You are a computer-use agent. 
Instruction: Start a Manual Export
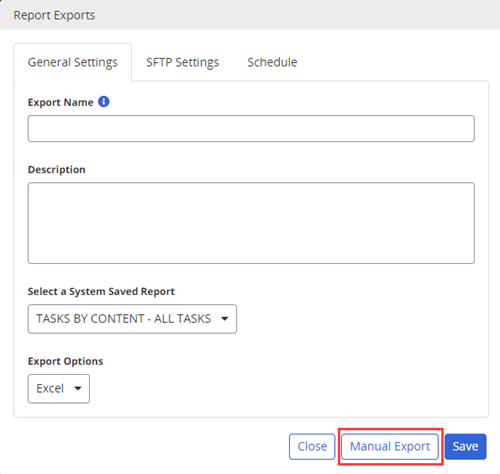coord(390,446)
